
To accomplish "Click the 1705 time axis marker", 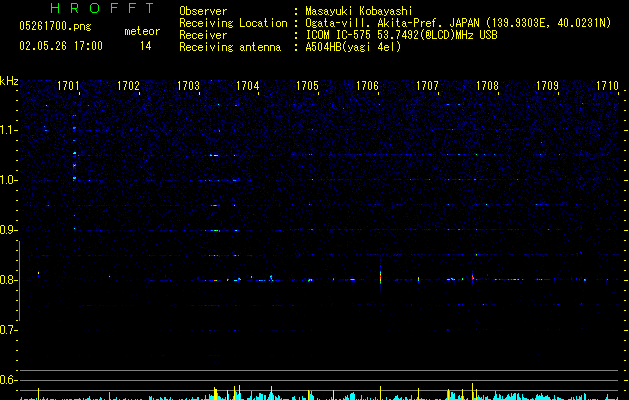I will 307,86.
